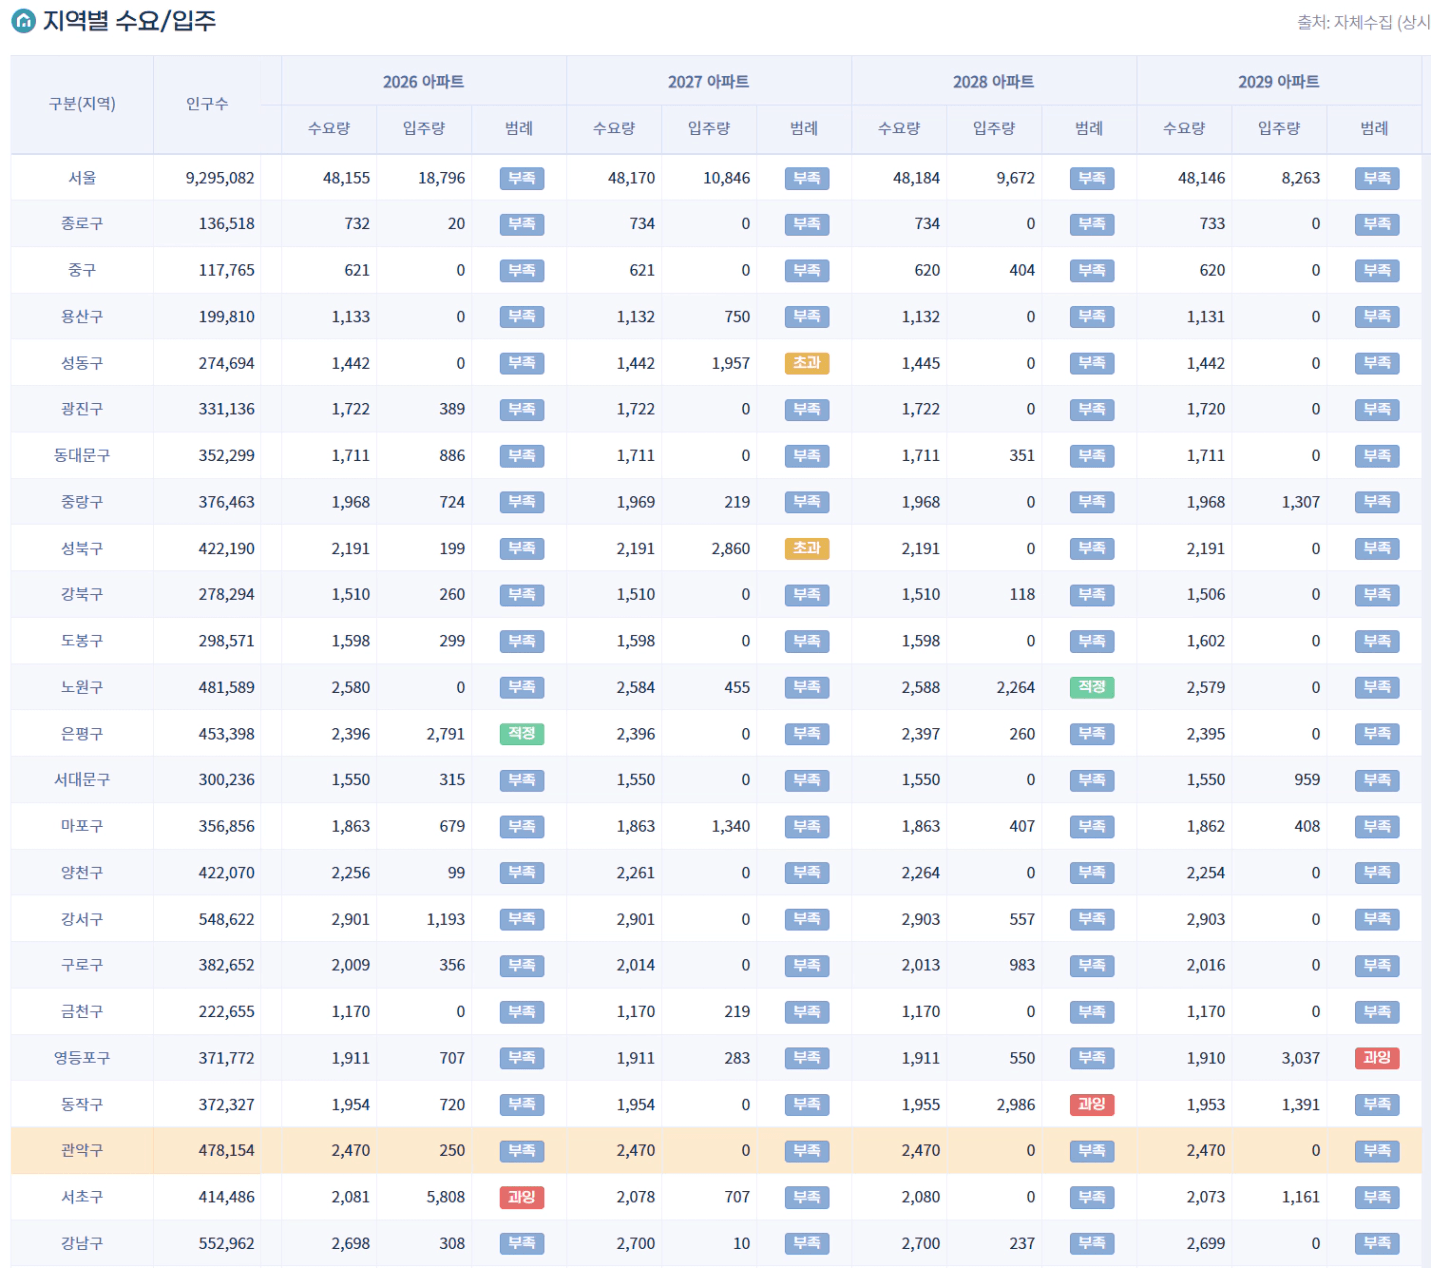Click the 2028 적정 badge for 노원구

pos(1091,687)
